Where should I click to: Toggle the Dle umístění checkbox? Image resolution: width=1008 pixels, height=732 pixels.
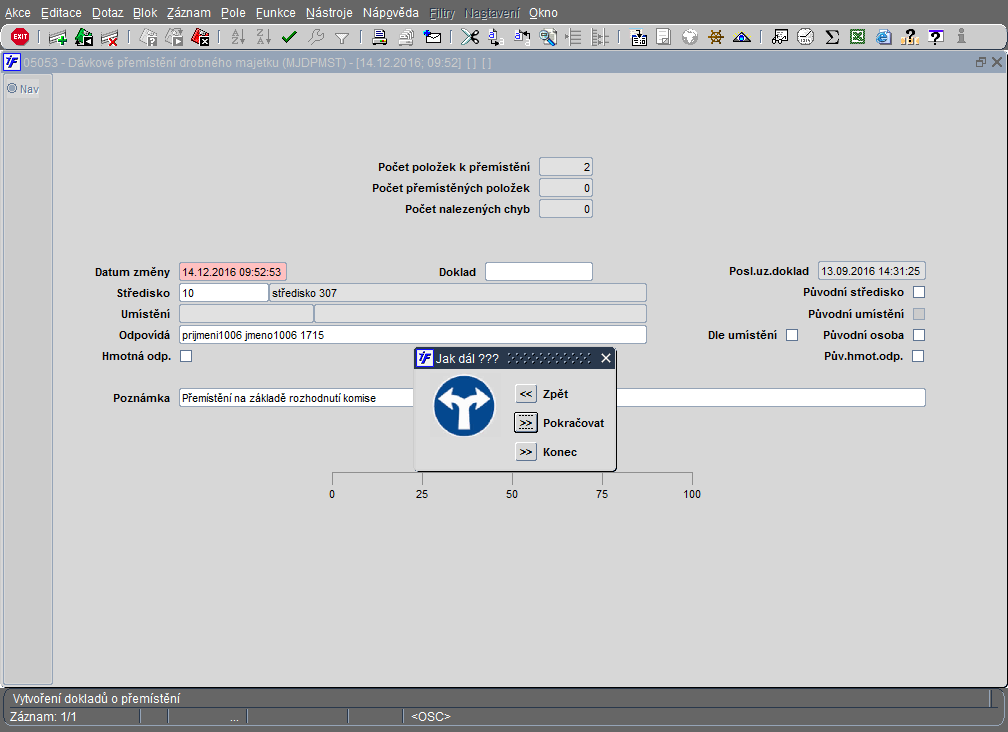792,335
